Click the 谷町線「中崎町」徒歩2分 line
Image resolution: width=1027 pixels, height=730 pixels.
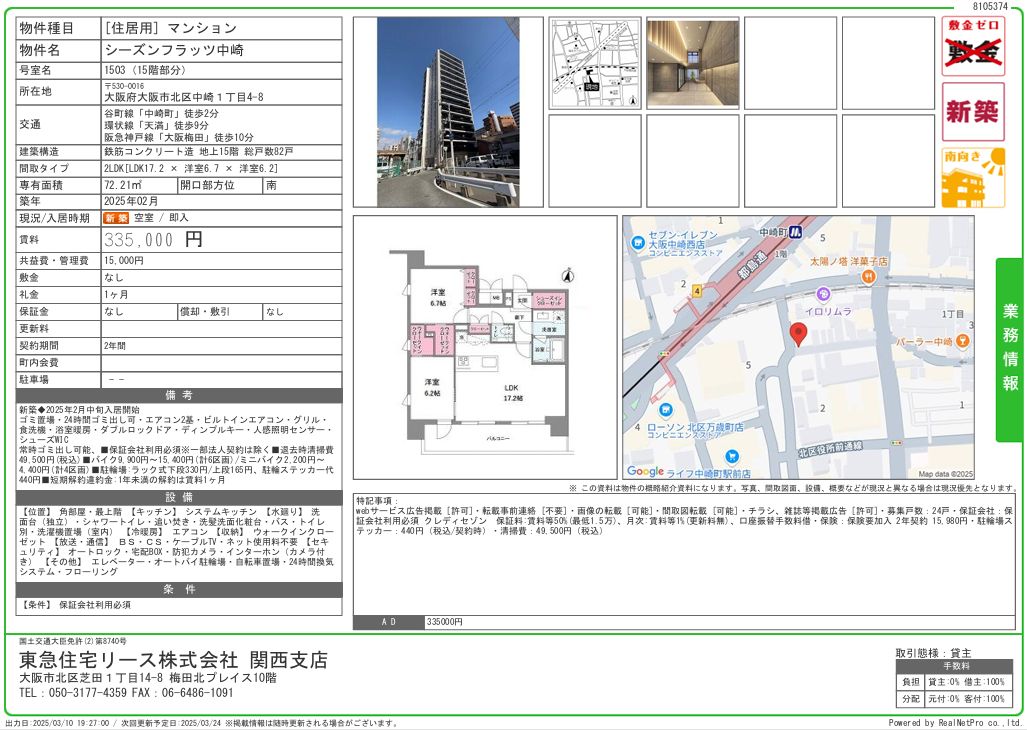click(x=161, y=113)
